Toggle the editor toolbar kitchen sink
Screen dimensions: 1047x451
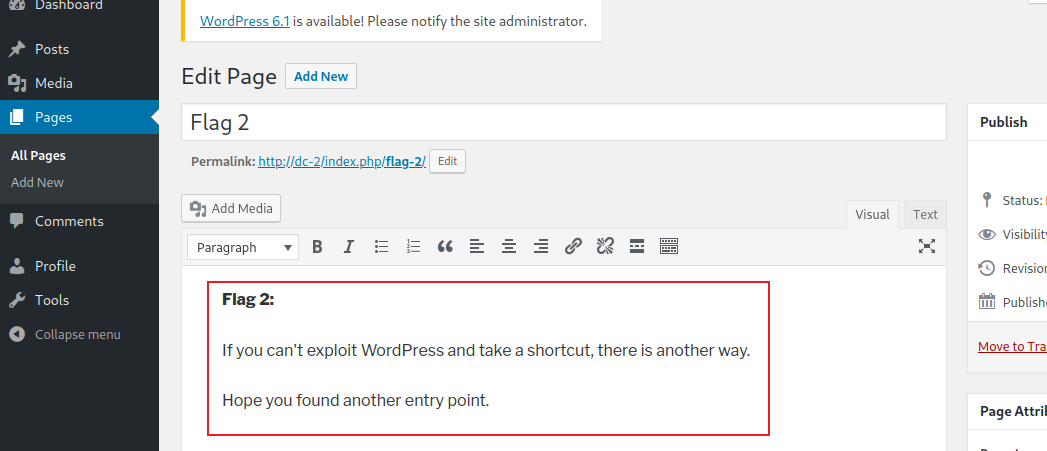[669, 247]
